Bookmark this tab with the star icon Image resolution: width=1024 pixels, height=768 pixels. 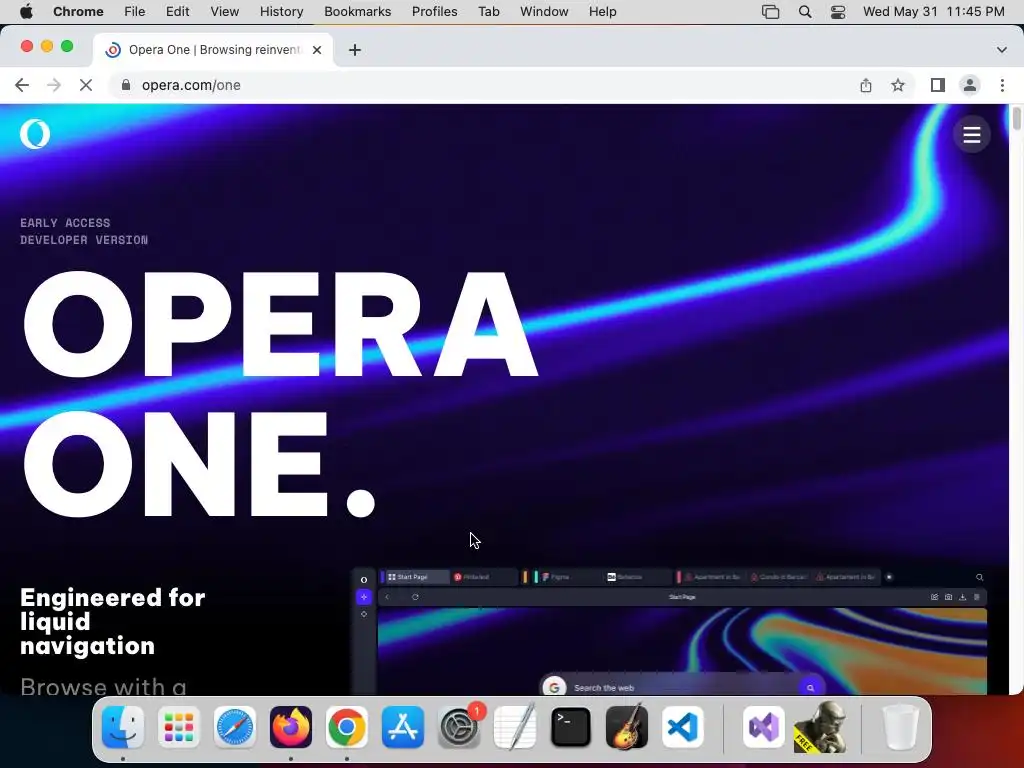pyautogui.click(x=898, y=85)
